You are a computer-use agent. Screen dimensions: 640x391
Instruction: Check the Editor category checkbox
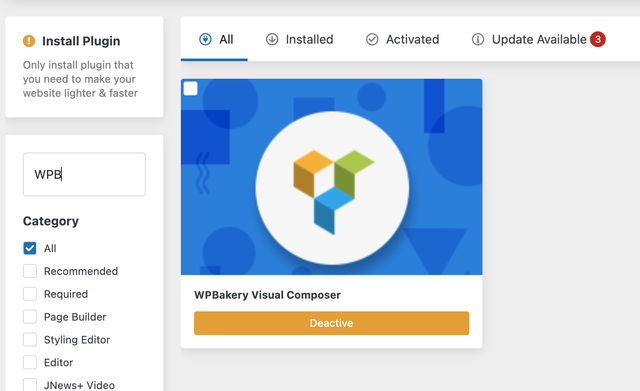(30, 362)
